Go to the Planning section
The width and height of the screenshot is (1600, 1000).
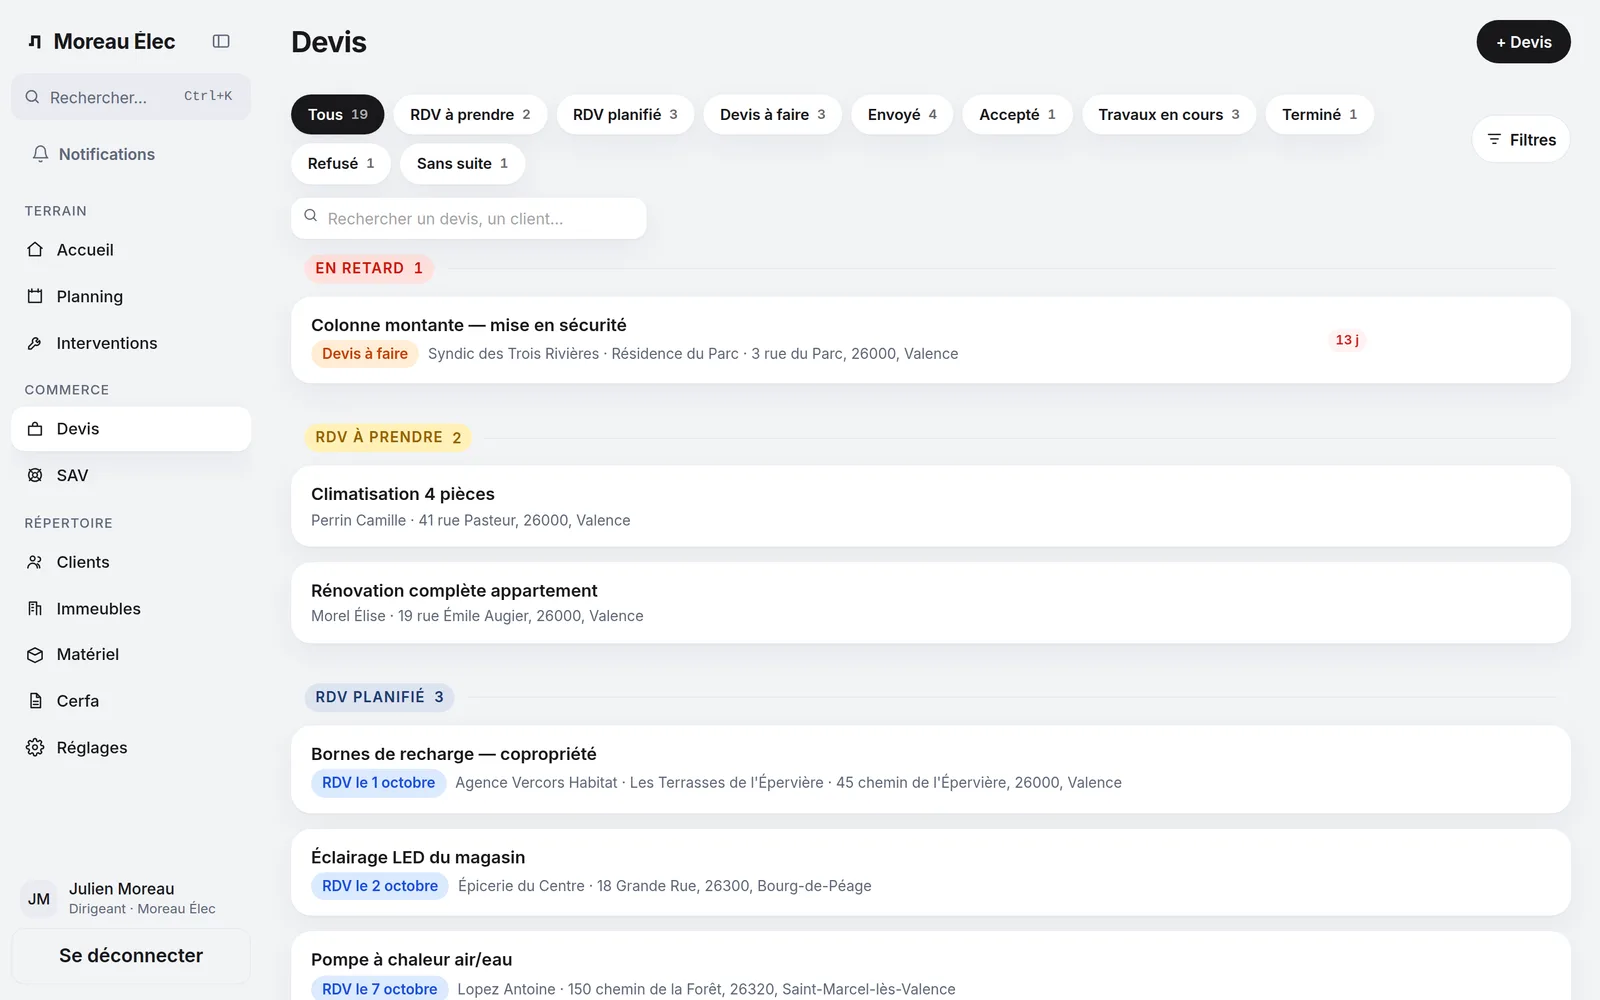(x=131, y=296)
